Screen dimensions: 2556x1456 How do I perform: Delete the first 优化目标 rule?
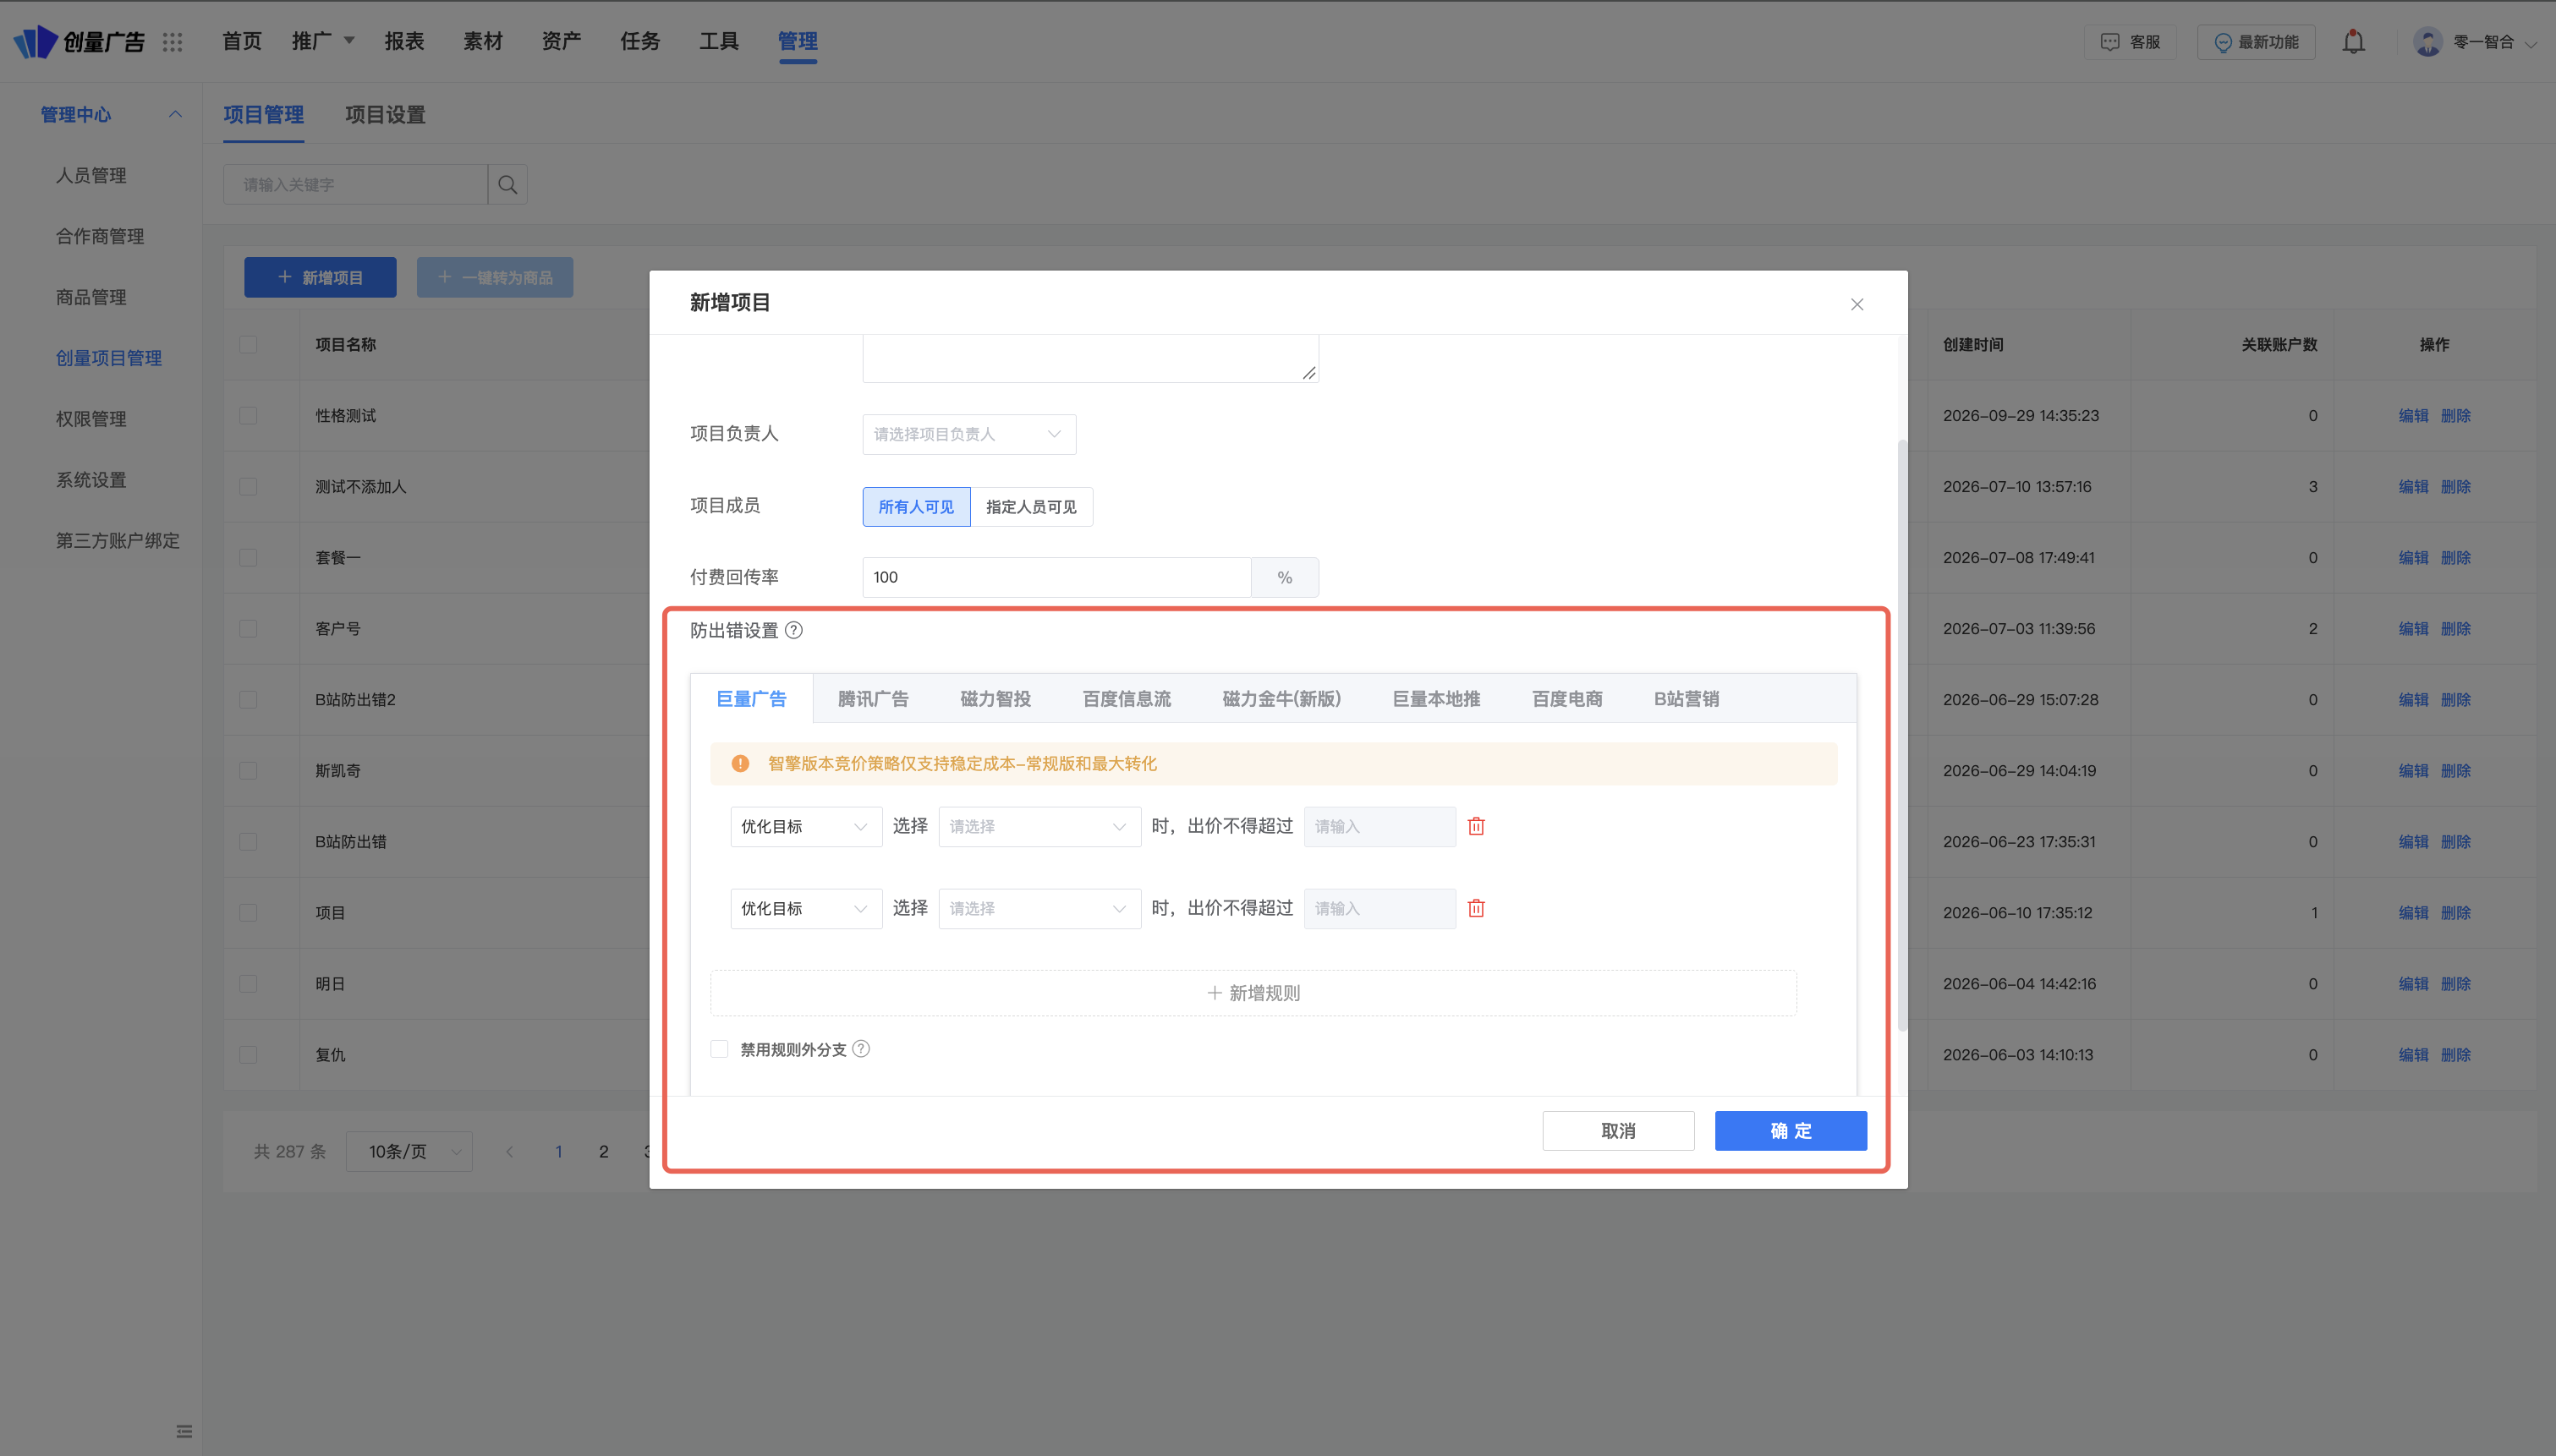click(1476, 826)
